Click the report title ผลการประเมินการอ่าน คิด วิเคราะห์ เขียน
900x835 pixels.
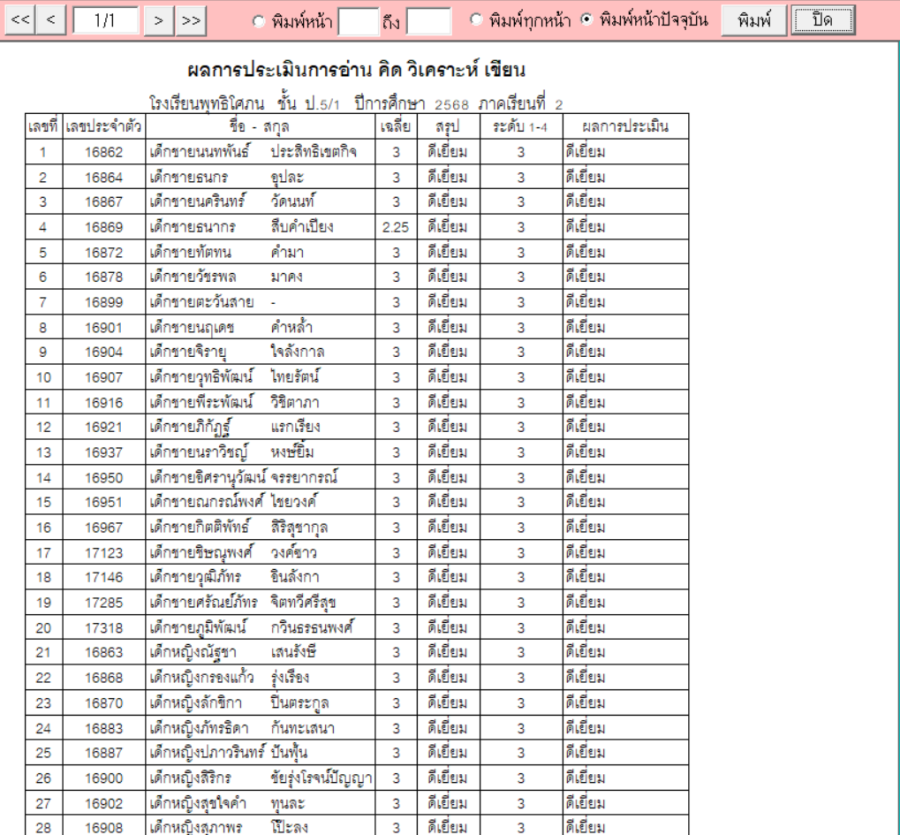pyautogui.click(x=357, y=71)
